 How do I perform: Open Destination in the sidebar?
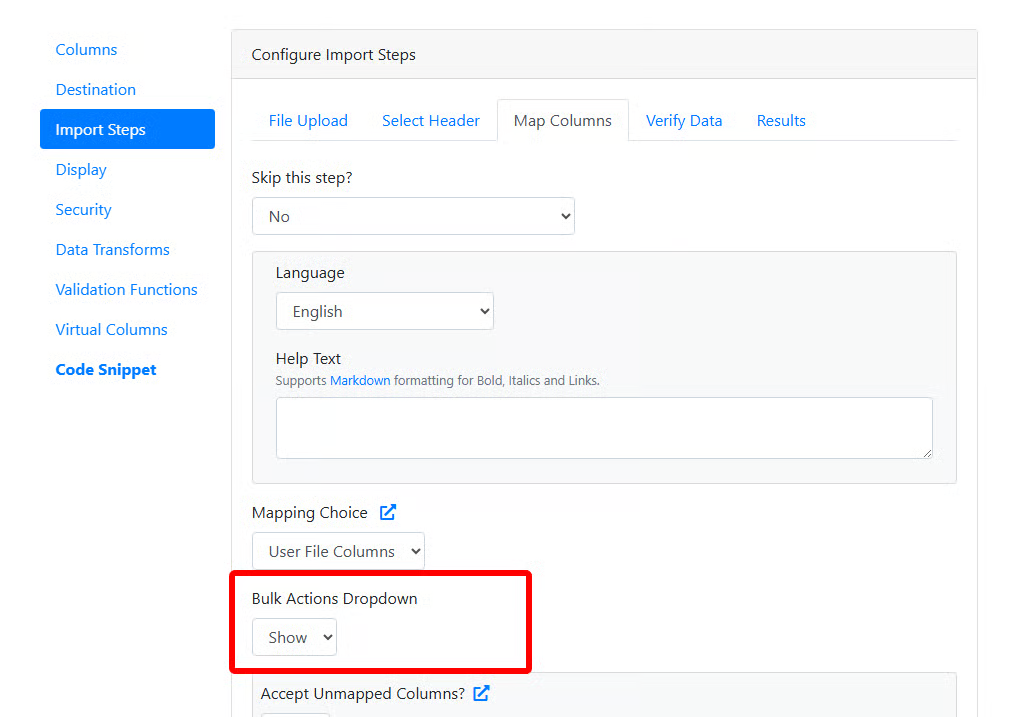[95, 89]
